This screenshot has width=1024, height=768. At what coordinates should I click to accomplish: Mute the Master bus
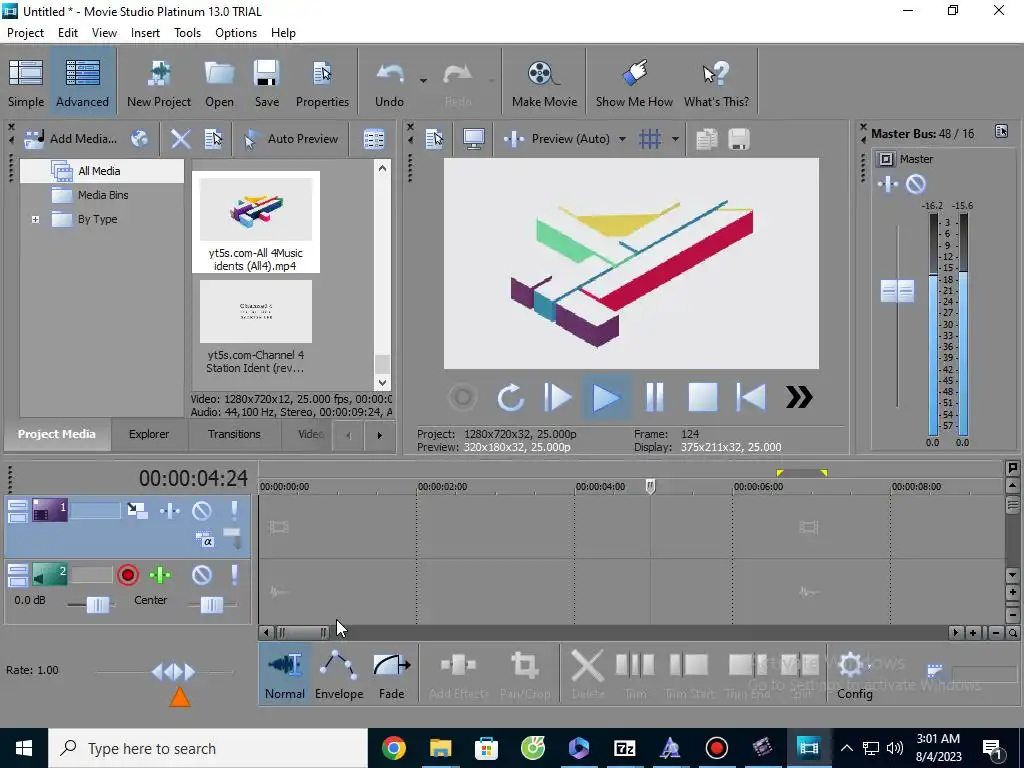pyautogui.click(x=916, y=184)
